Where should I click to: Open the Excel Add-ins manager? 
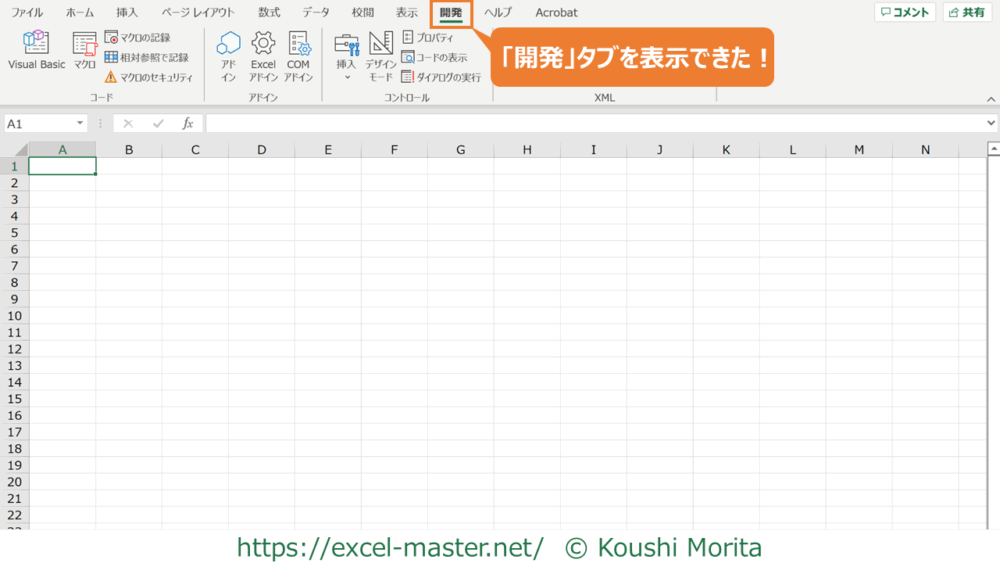(x=263, y=55)
